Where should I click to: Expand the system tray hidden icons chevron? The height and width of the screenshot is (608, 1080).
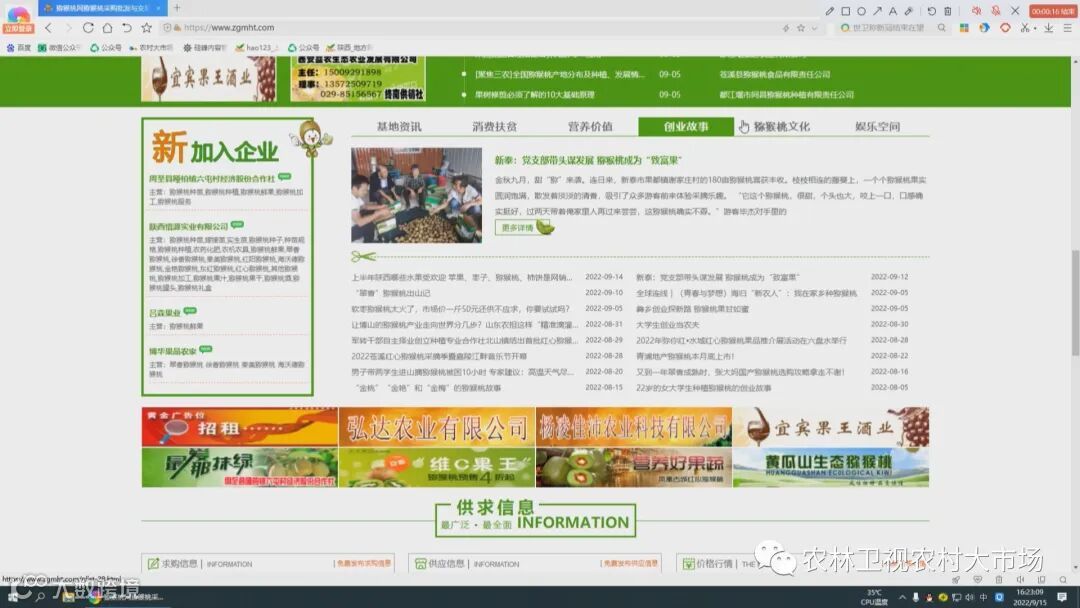(902, 597)
